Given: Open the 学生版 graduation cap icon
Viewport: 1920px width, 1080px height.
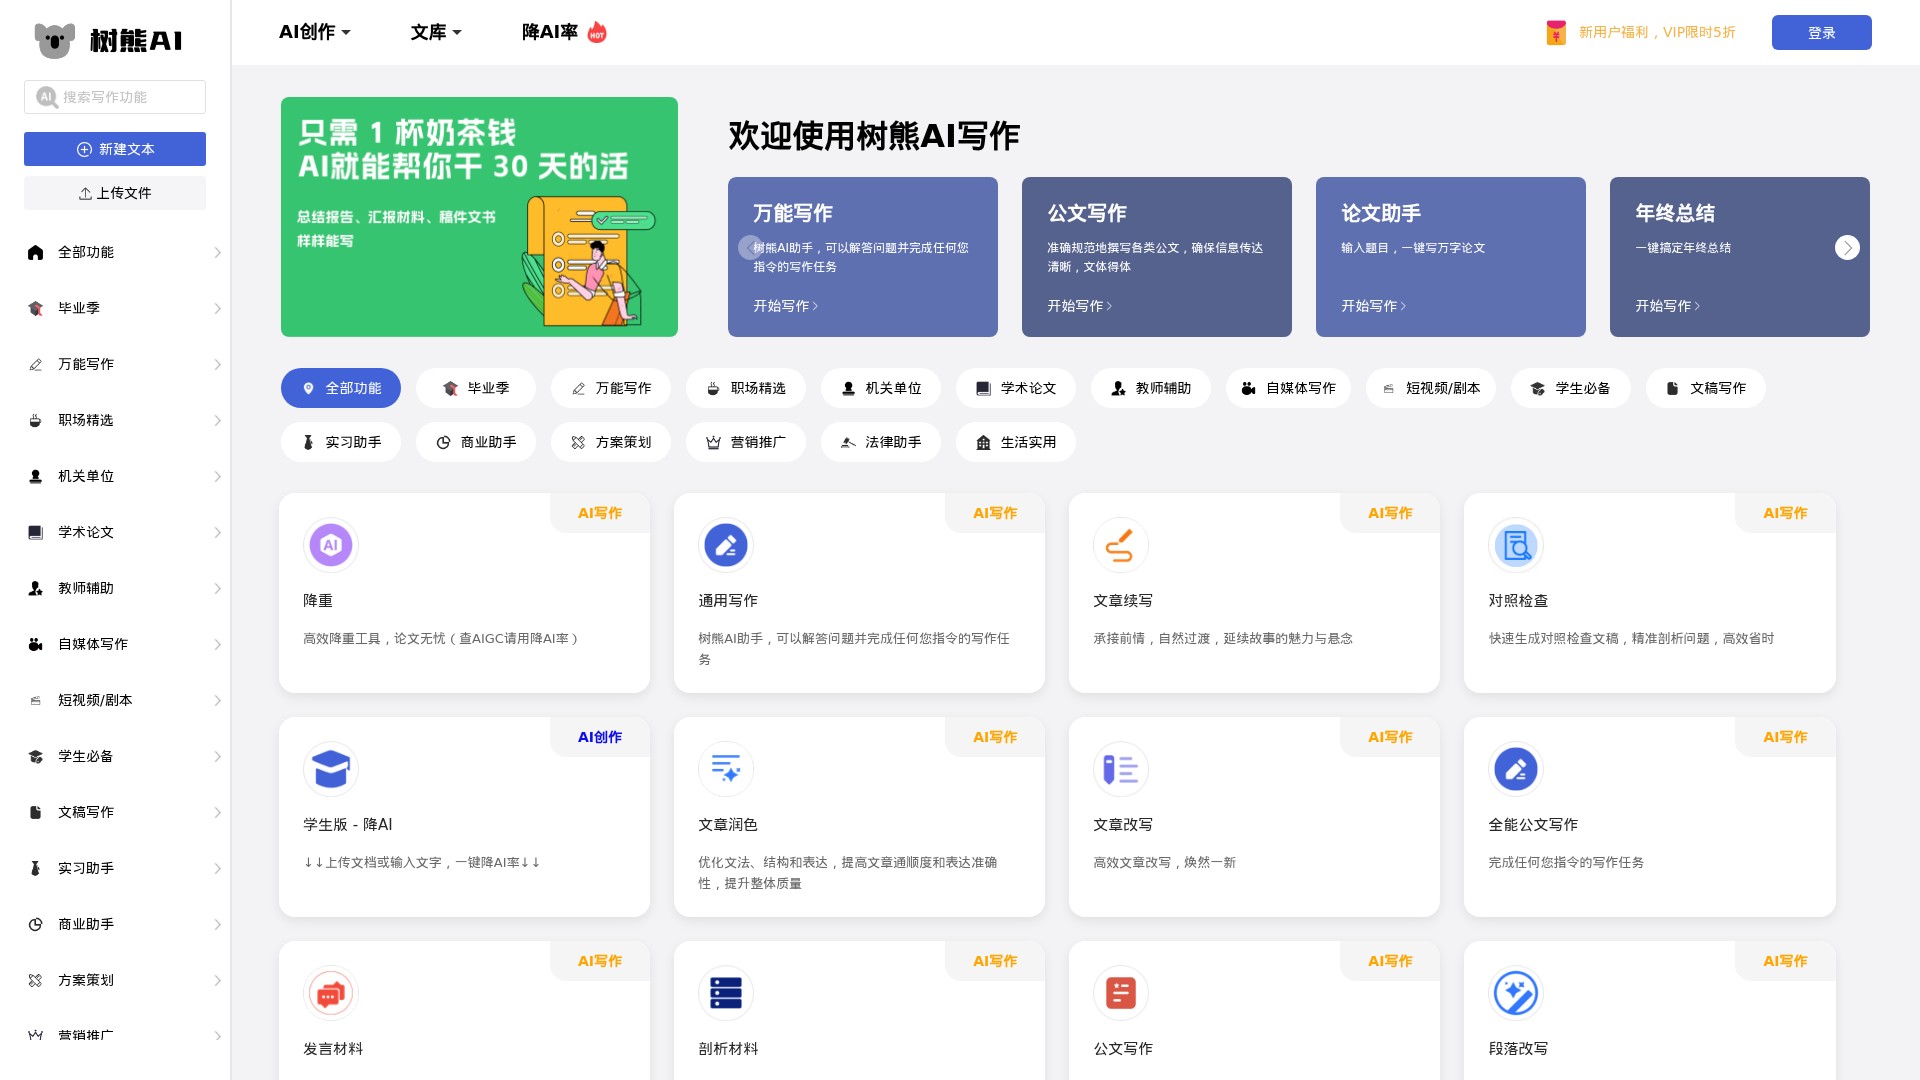Looking at the screenshot, I should coord(331,769).
